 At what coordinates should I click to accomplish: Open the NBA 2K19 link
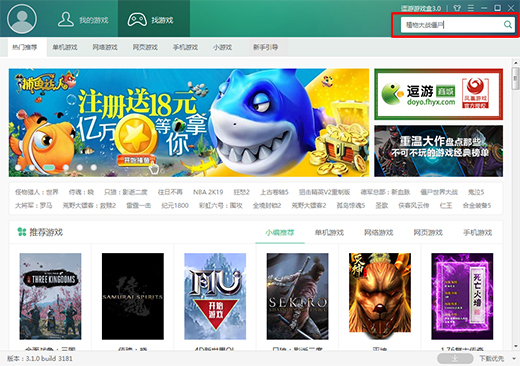(x=208, y=192)
